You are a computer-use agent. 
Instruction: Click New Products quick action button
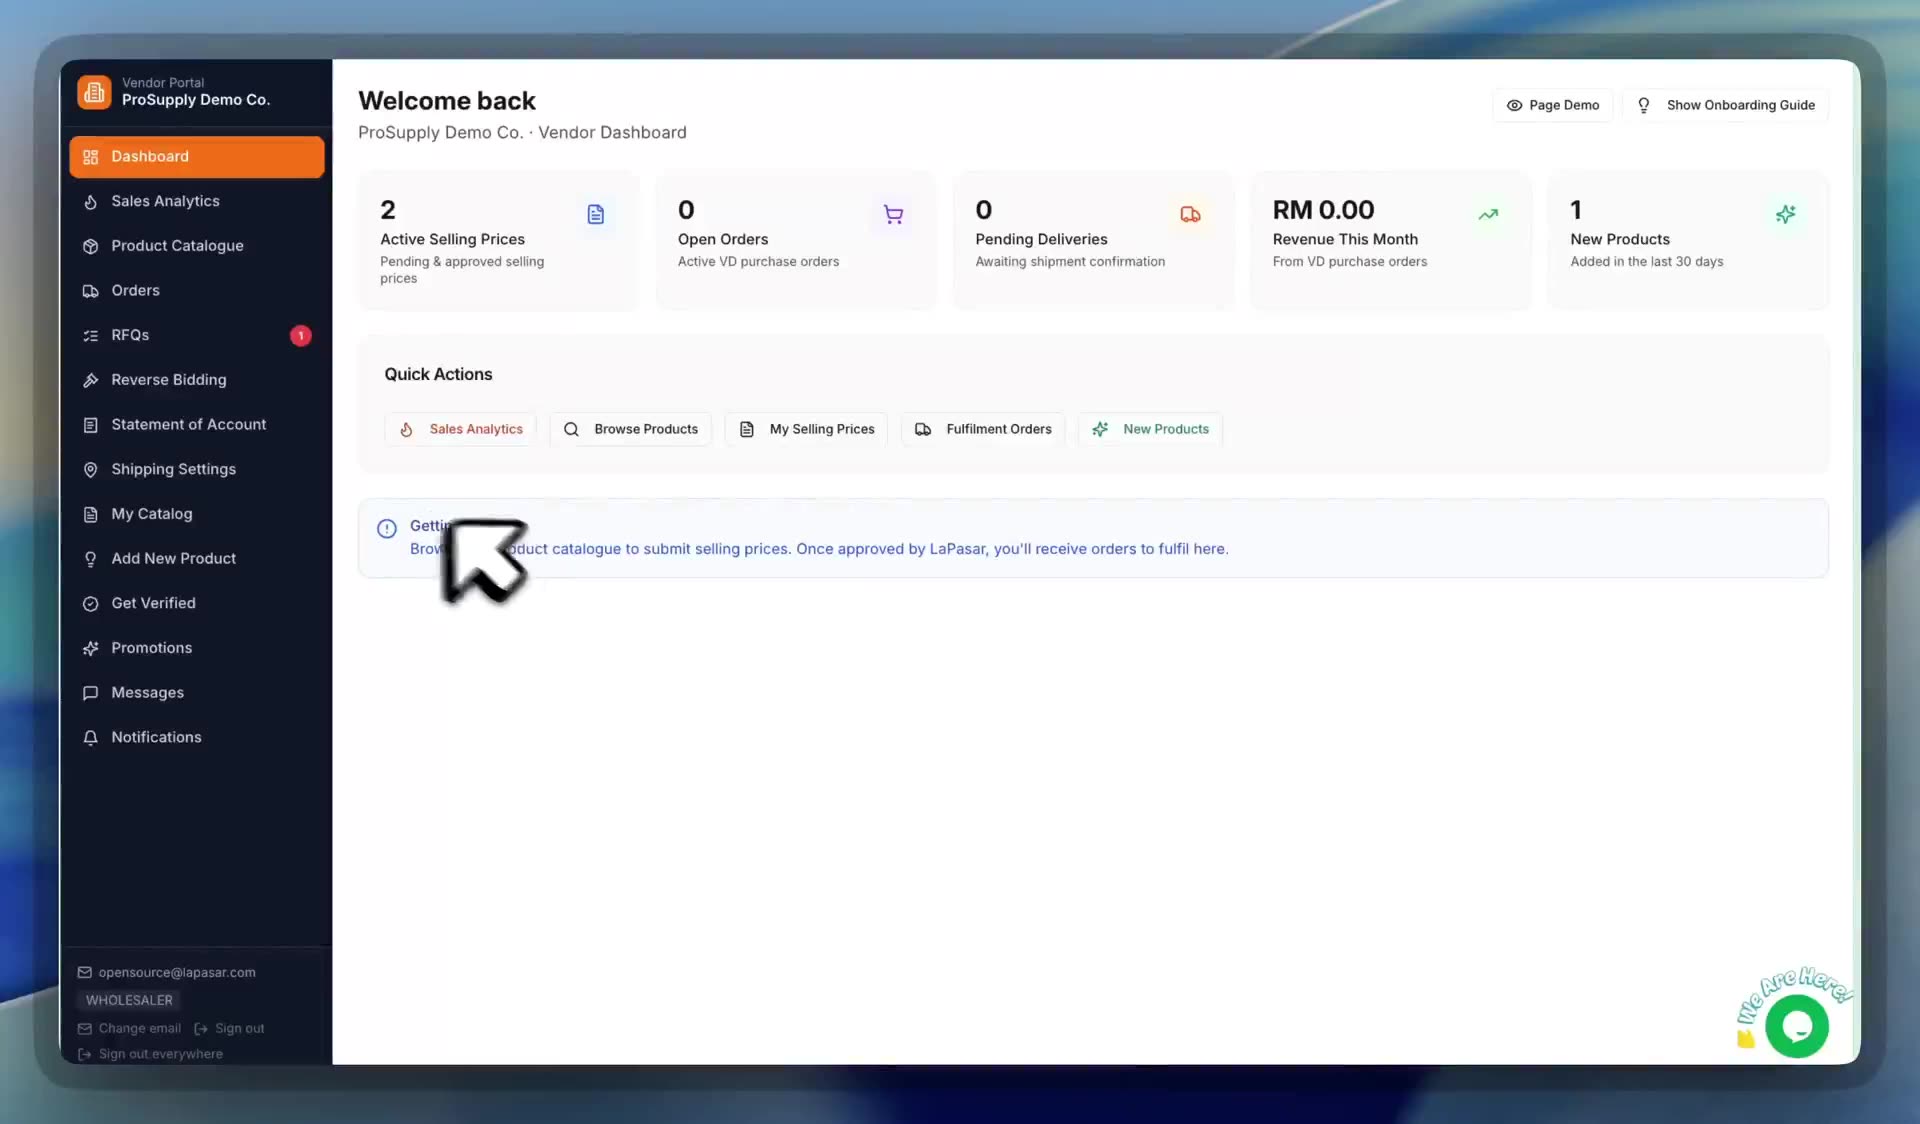coord(1150,429)
